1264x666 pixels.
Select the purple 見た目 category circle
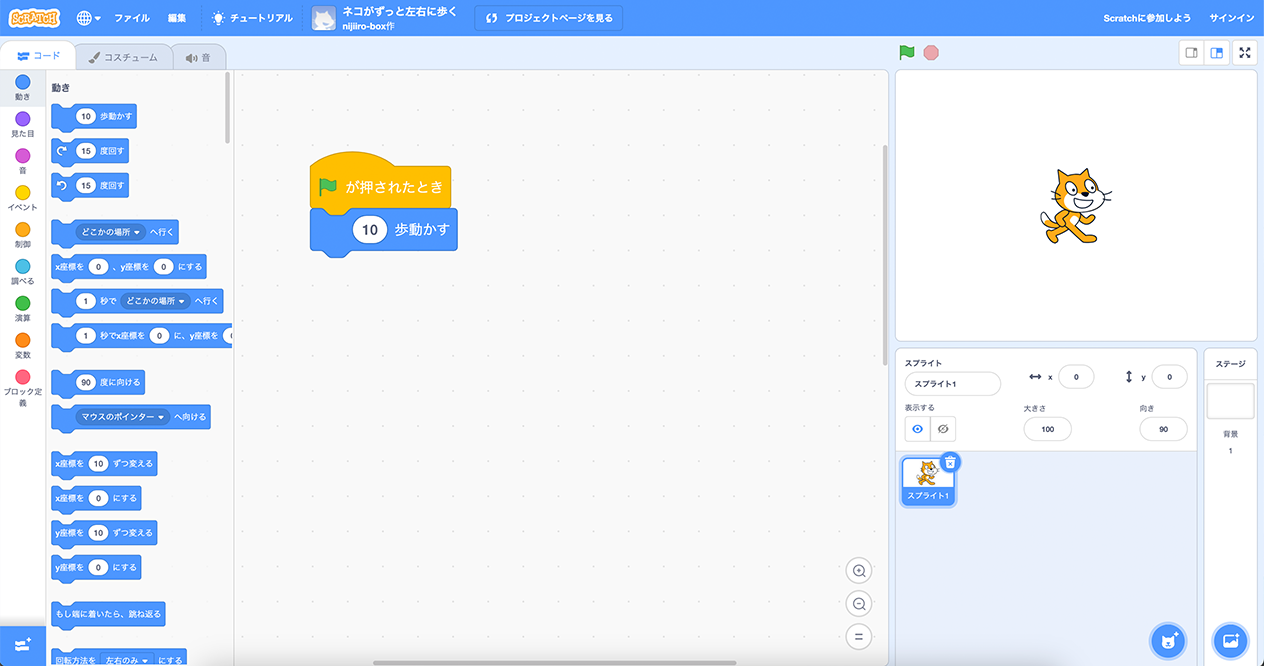[23, 119]
